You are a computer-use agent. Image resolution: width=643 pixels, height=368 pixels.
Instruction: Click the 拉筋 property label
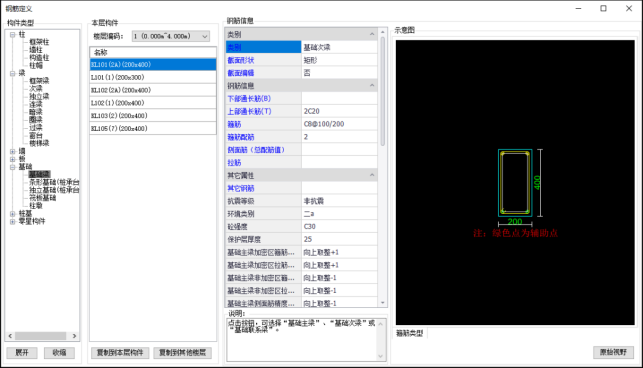click(234, 162)
